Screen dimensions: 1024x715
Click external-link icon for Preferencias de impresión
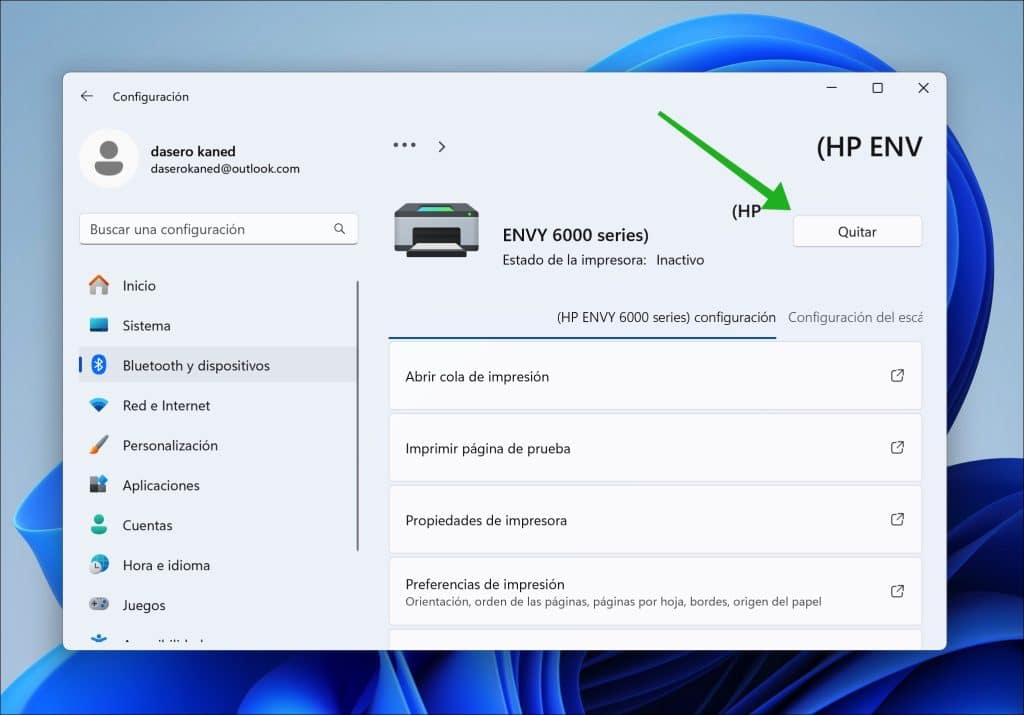[x=897, y=591]
